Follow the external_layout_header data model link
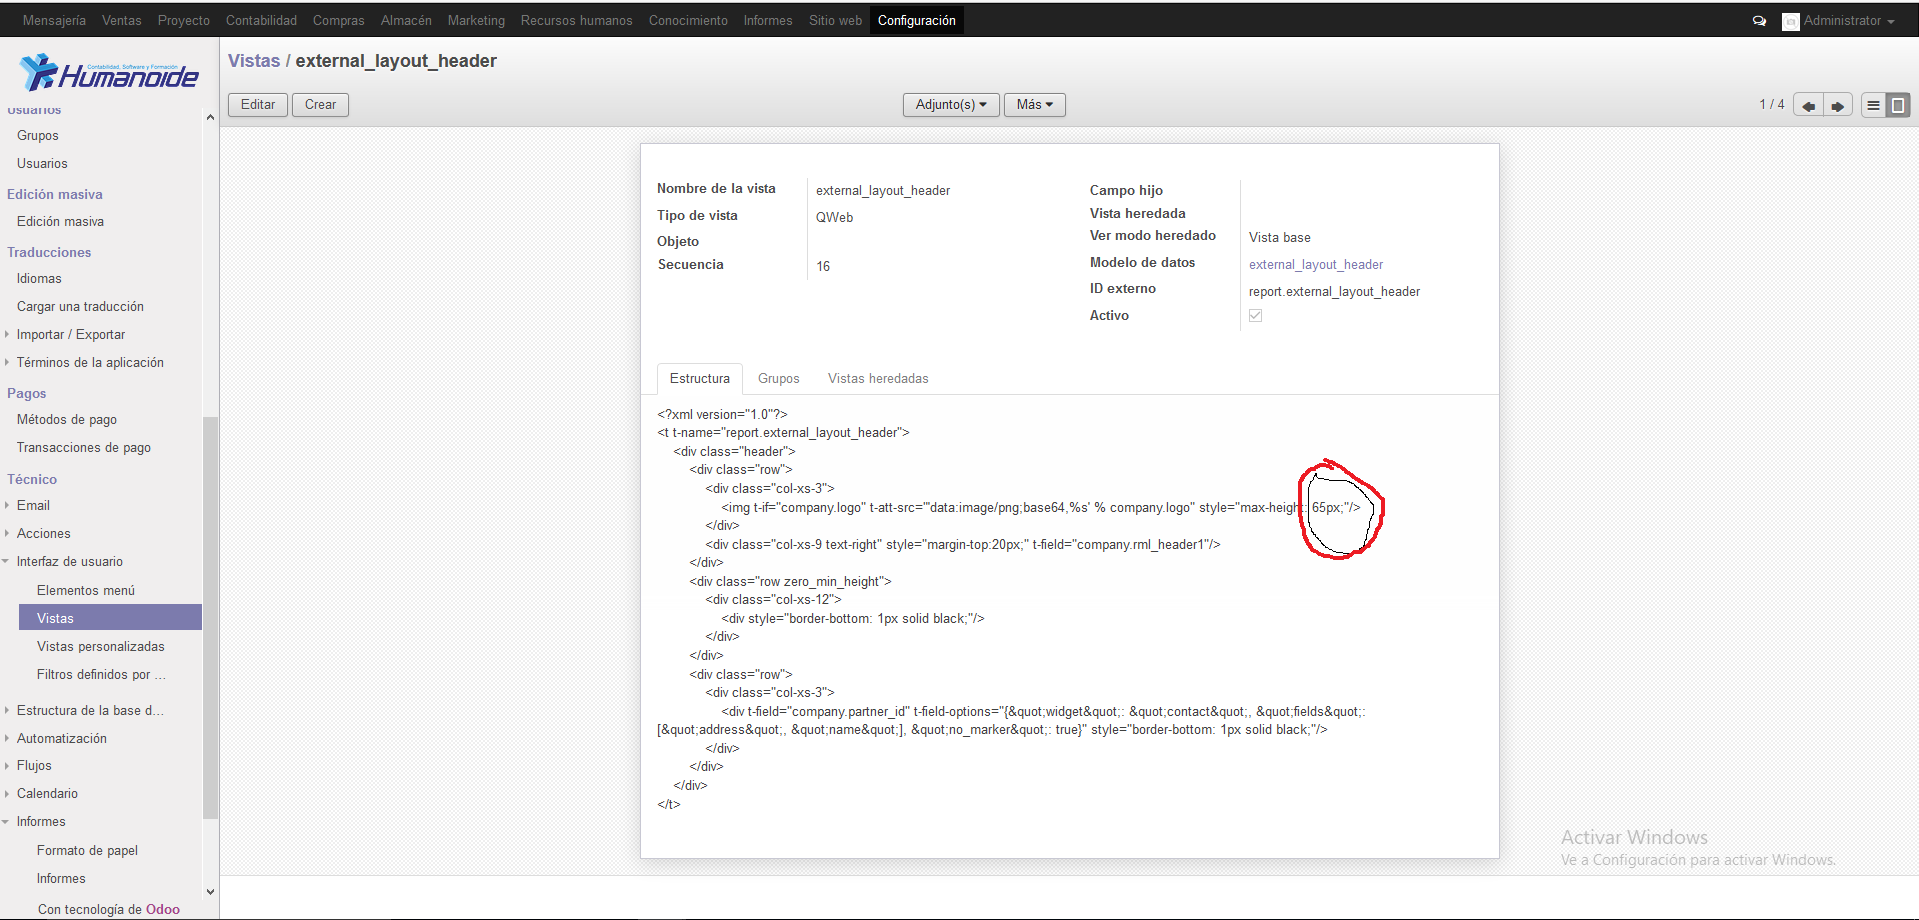Viewport: 1919px width, 920px height. coord(1315,265)
